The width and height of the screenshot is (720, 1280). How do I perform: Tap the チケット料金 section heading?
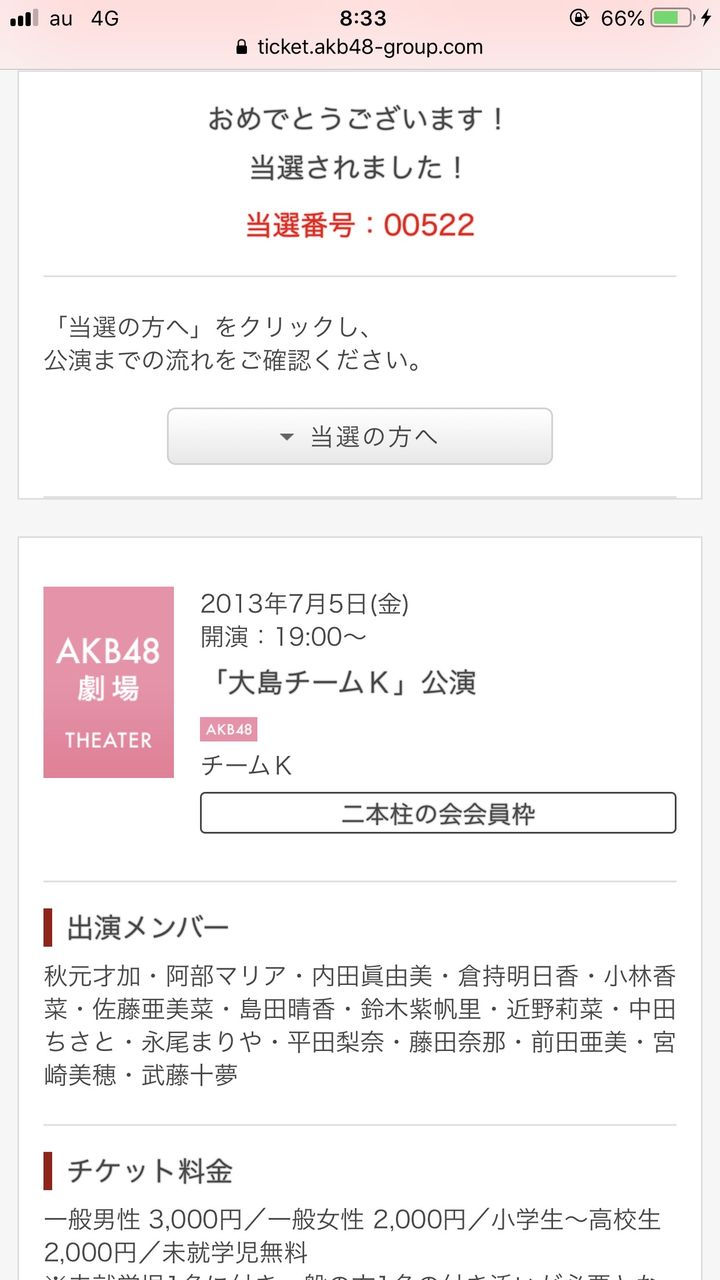[150, 1170]
